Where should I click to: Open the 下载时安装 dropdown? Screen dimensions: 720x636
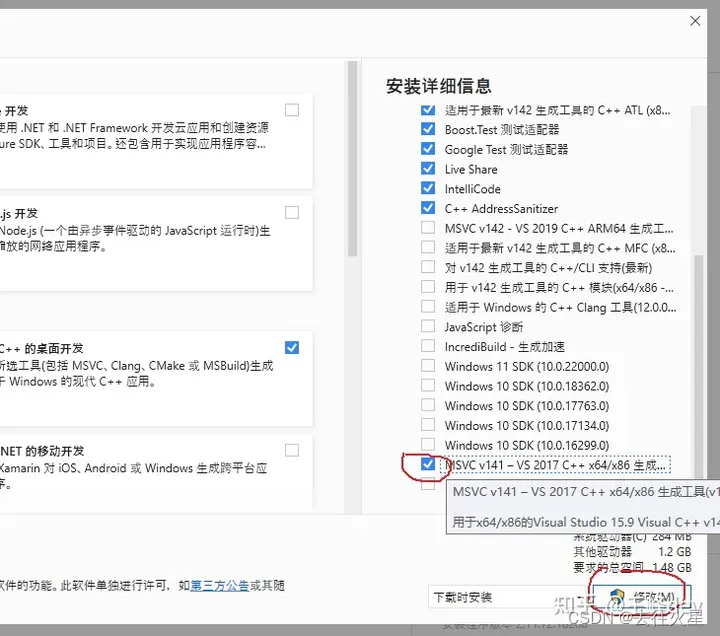click(x=507, y=597)
